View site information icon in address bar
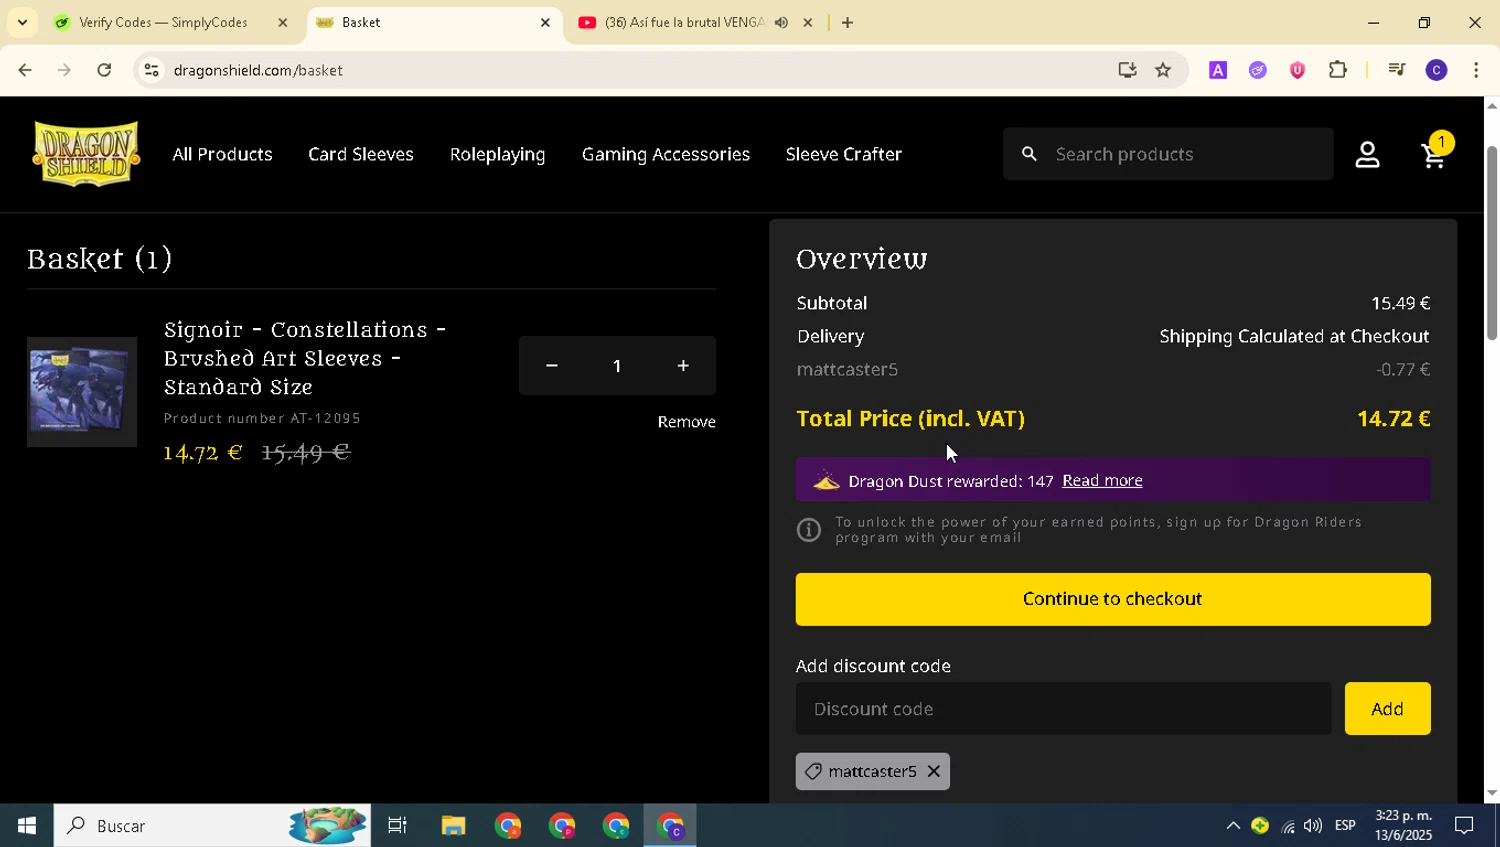This screenshot has height=847, width=1500. (151, 70)
